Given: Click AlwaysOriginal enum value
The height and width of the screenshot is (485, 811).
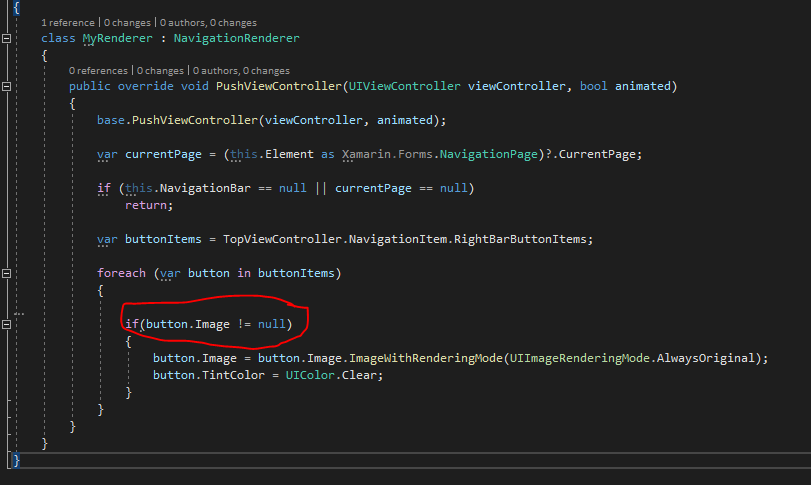Looking at the screenshot, I should coord(705,358).
